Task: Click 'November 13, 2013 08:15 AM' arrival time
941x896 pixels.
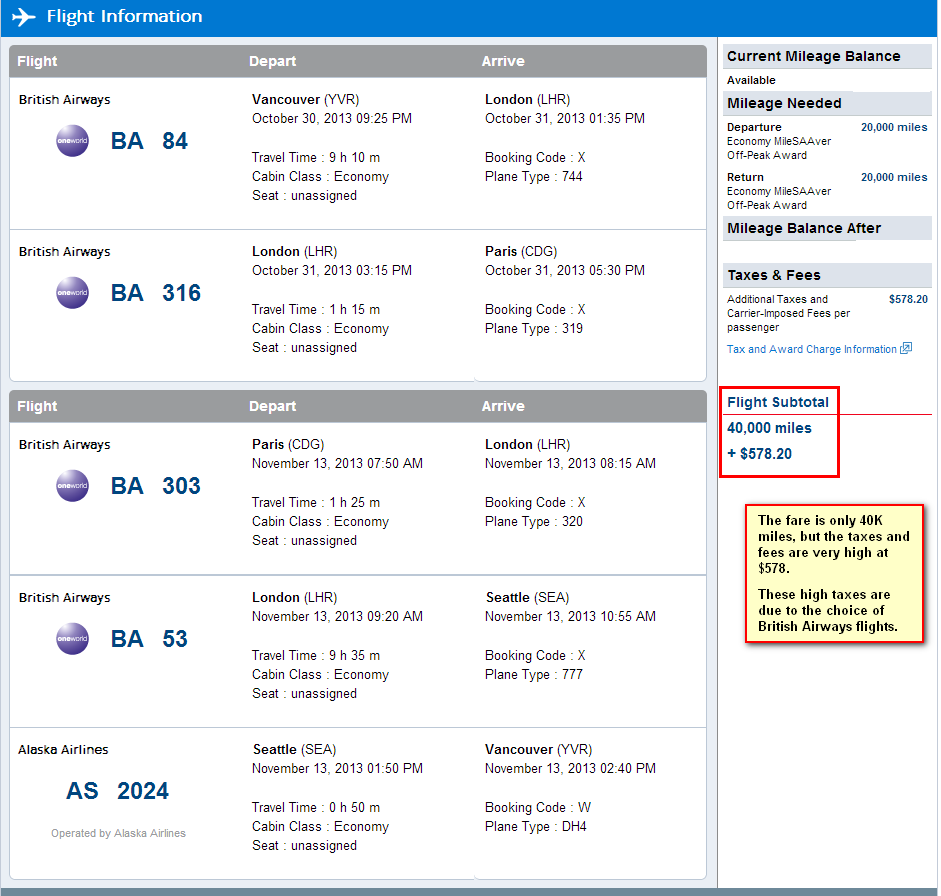Action: click(570, 464)
